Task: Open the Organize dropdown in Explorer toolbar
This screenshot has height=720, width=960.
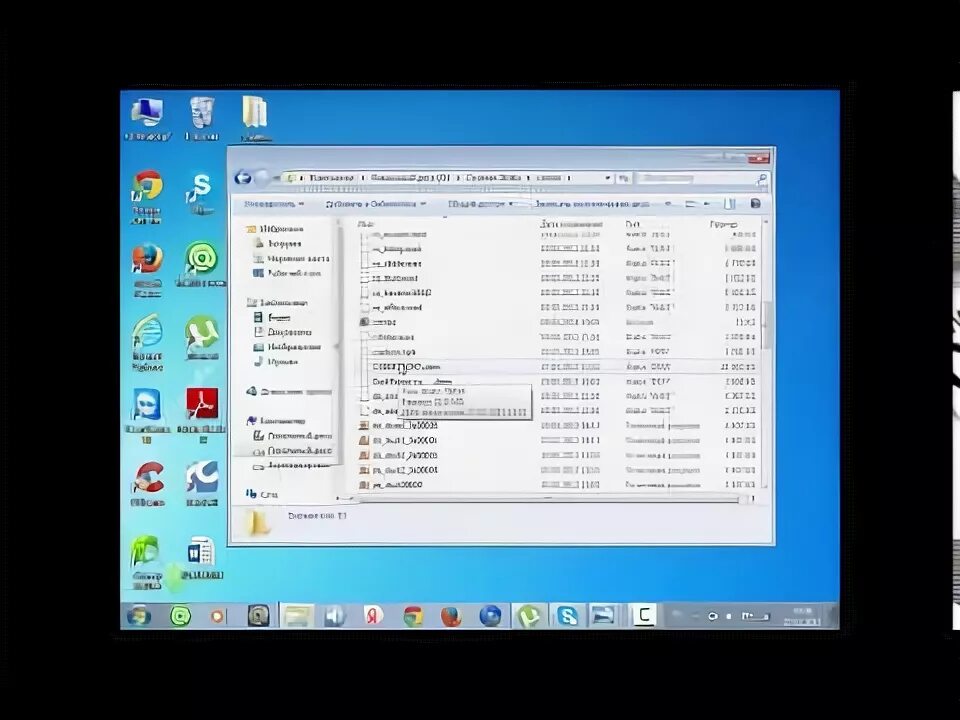Action: point(274,204)
